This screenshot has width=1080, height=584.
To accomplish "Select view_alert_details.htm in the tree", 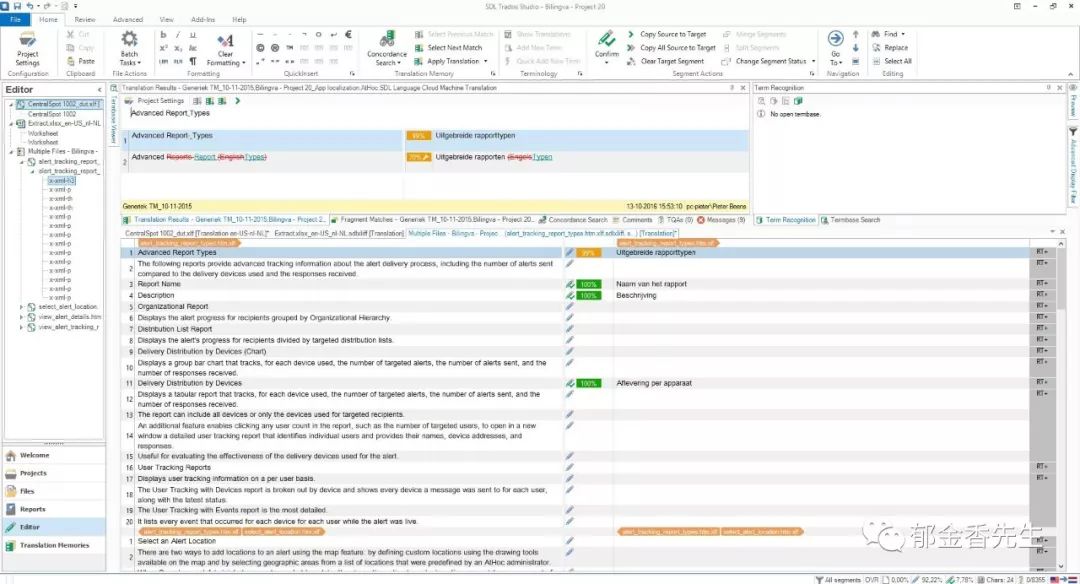I will (70, 317).
